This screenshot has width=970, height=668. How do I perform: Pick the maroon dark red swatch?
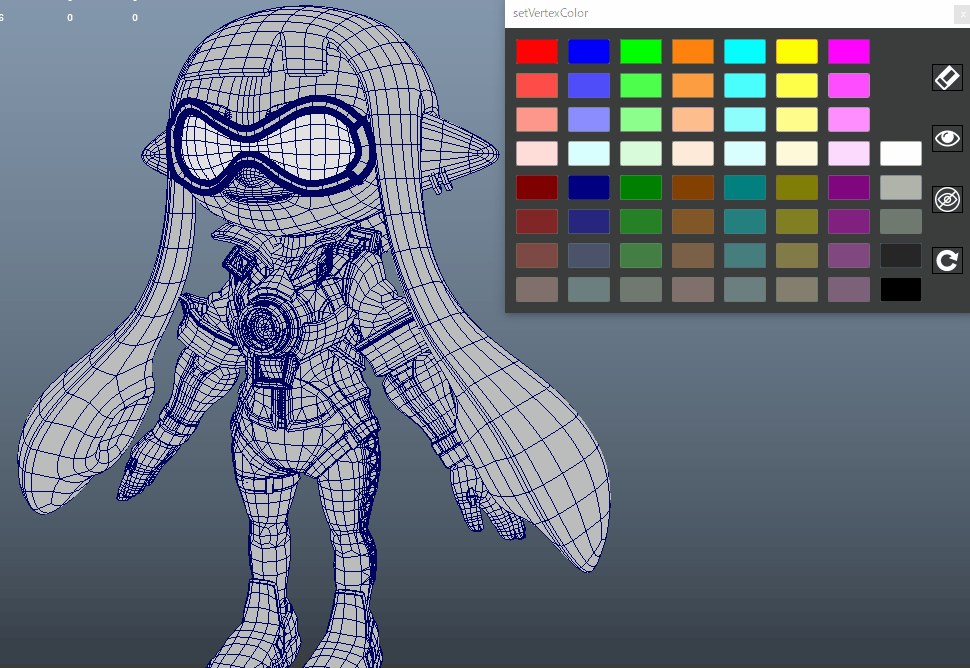pyautogui.click(x=537, y=187)
